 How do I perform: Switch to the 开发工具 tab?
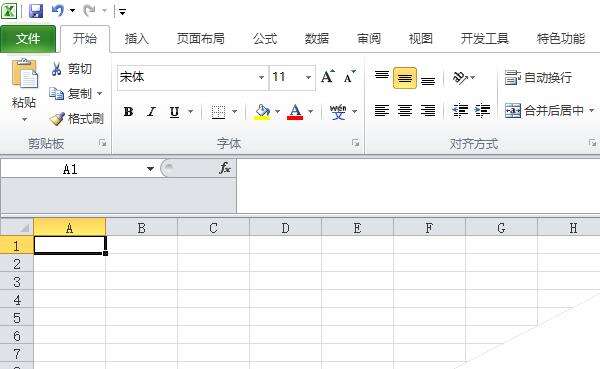[x=484, y=39]
